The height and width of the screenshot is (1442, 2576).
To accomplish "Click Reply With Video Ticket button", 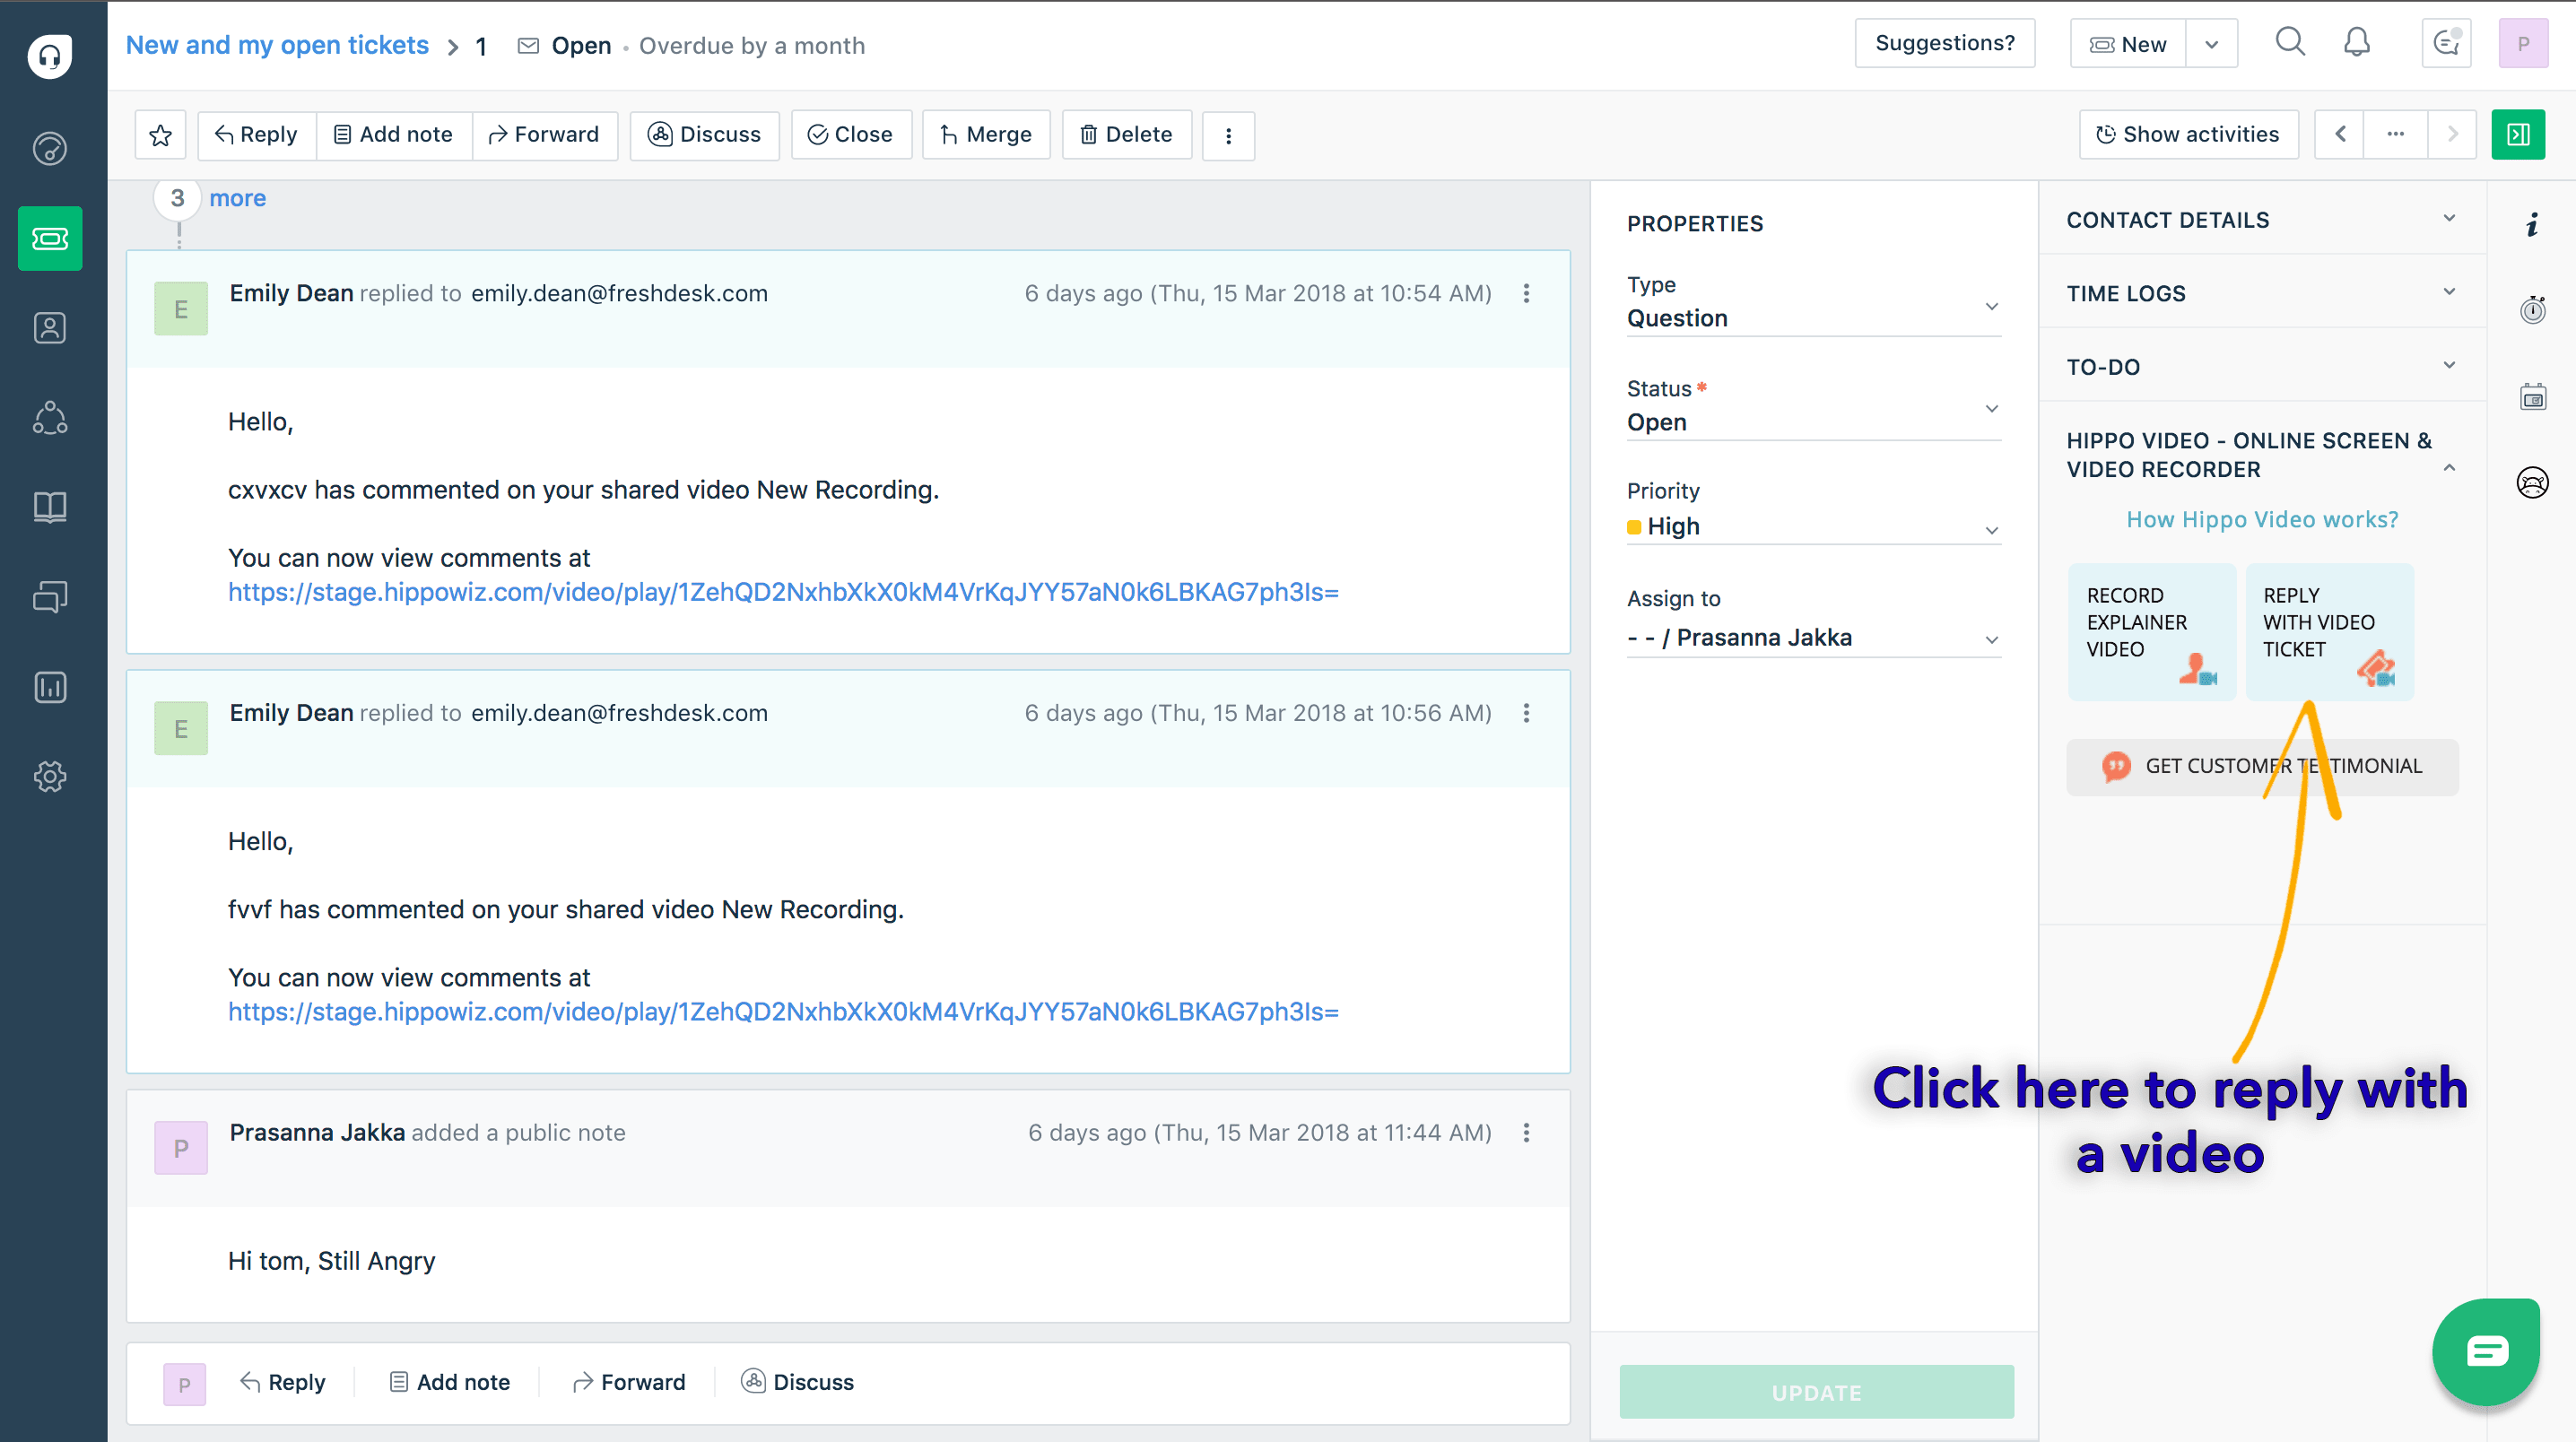I will (x=2329, y=631).
